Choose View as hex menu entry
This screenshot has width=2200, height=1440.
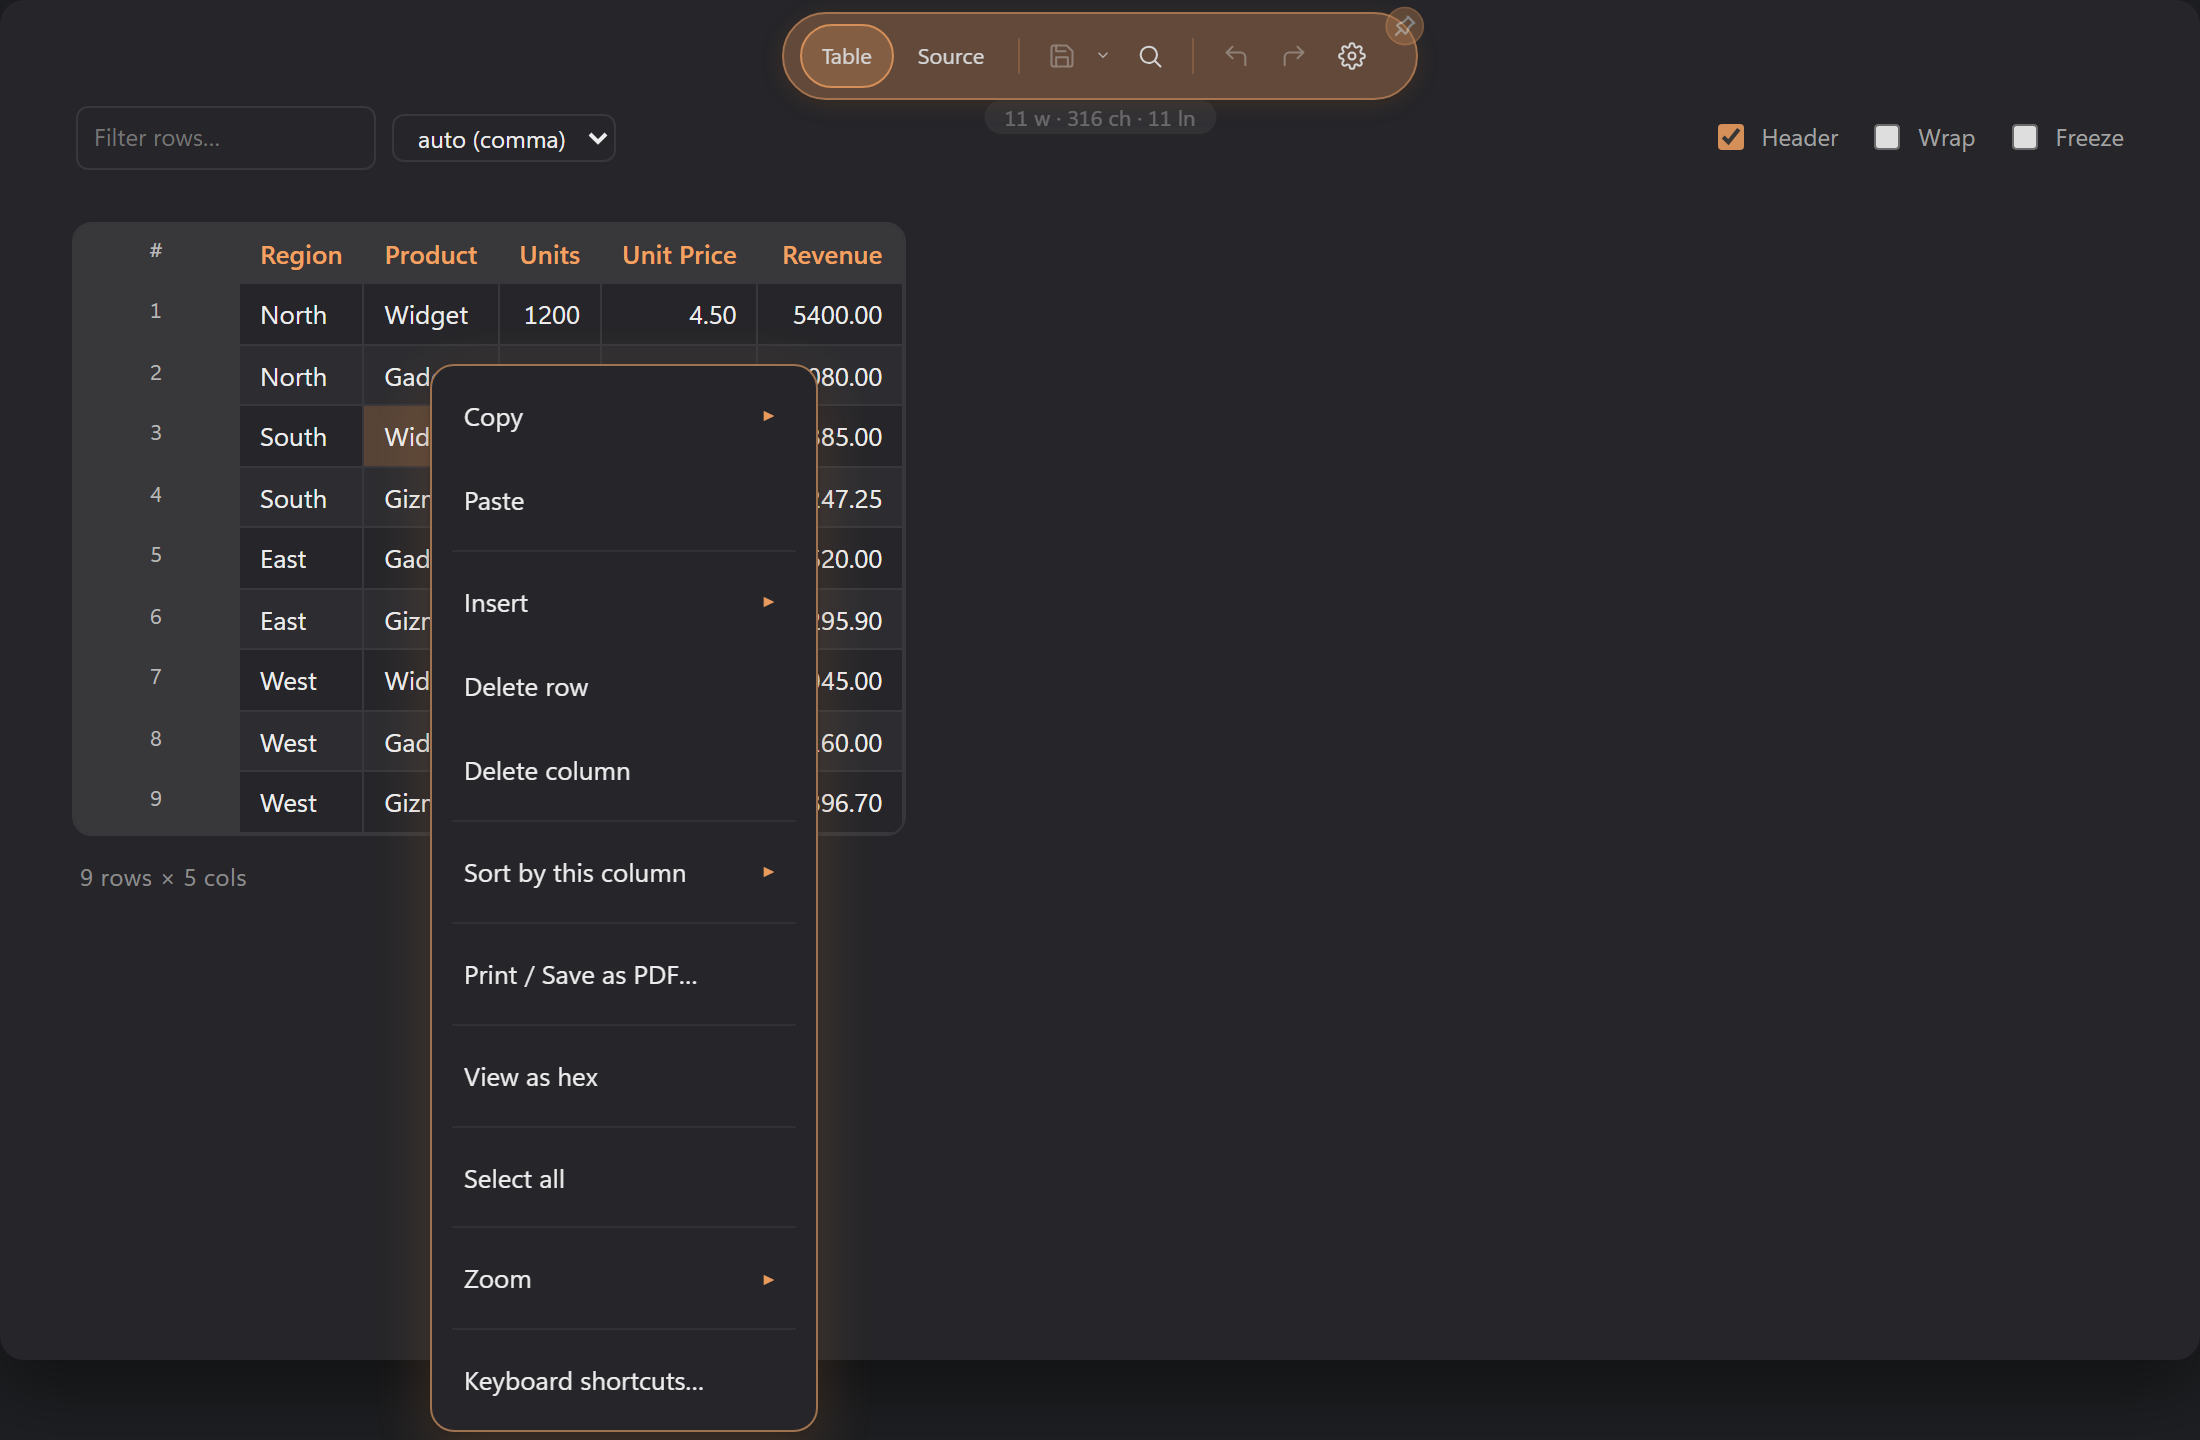pos(623,1077)
